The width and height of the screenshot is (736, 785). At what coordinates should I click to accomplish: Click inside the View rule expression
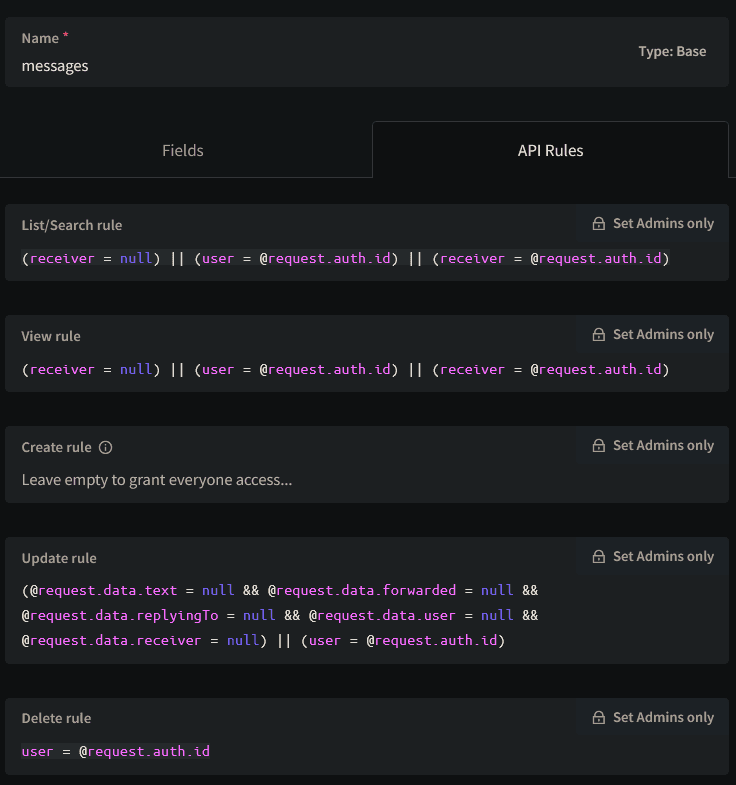345,370
